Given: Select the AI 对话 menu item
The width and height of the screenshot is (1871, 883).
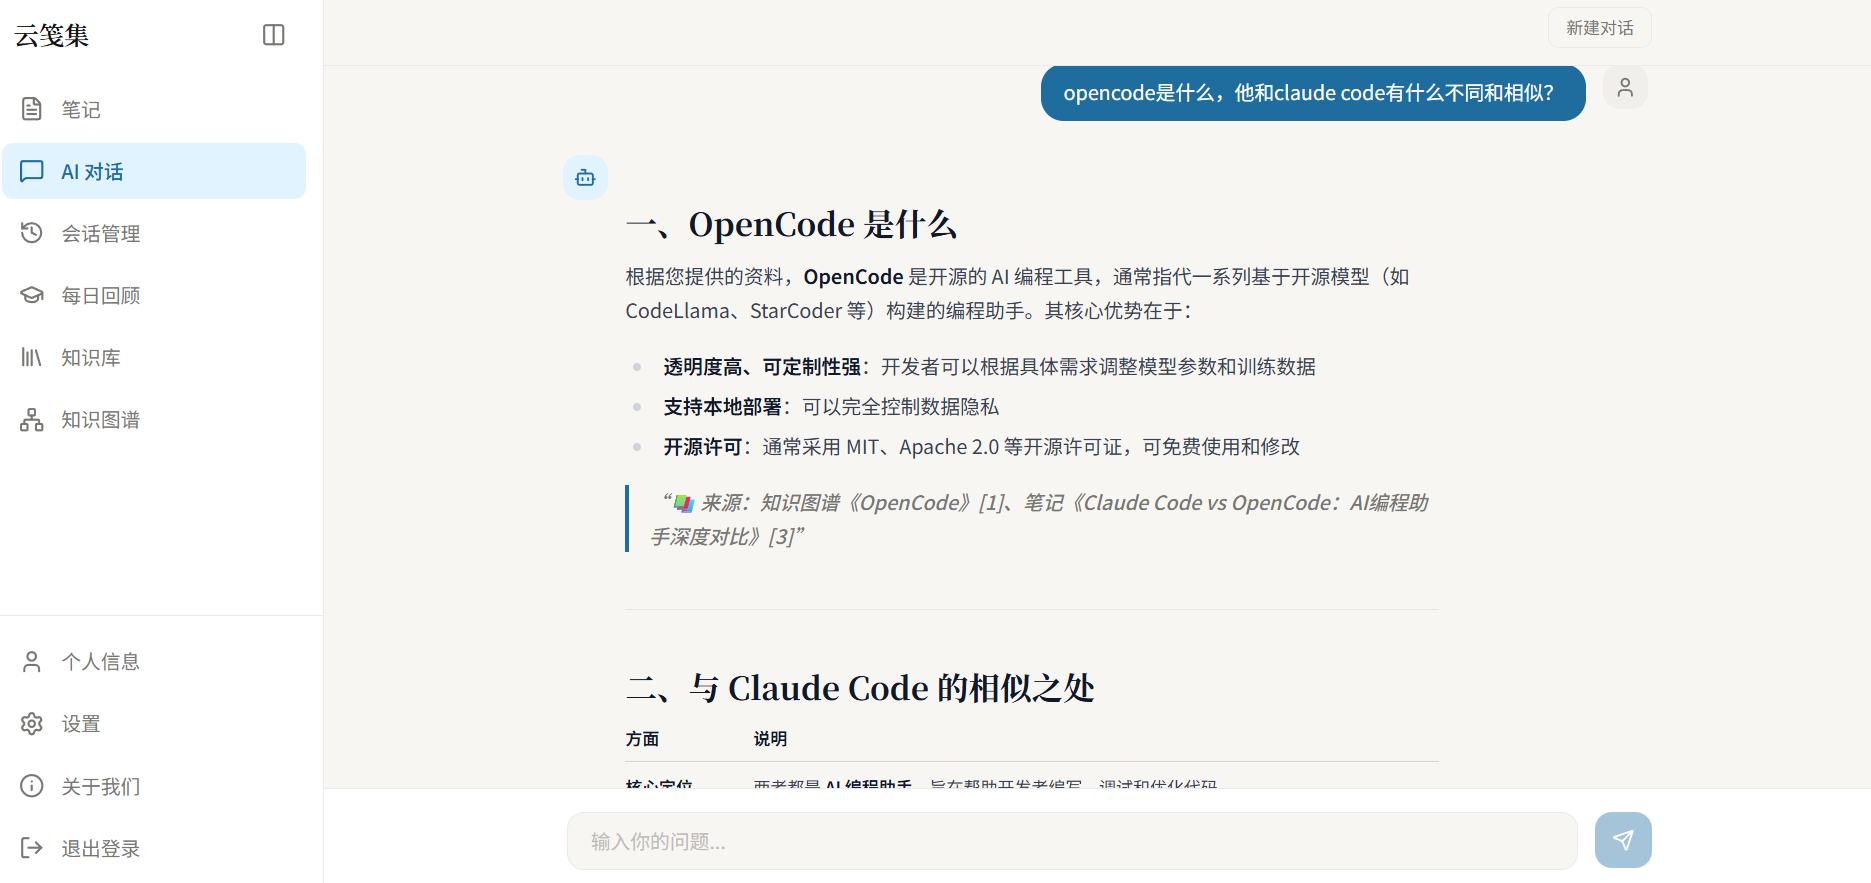Looking at the screenshot, I should coord(154,171).
